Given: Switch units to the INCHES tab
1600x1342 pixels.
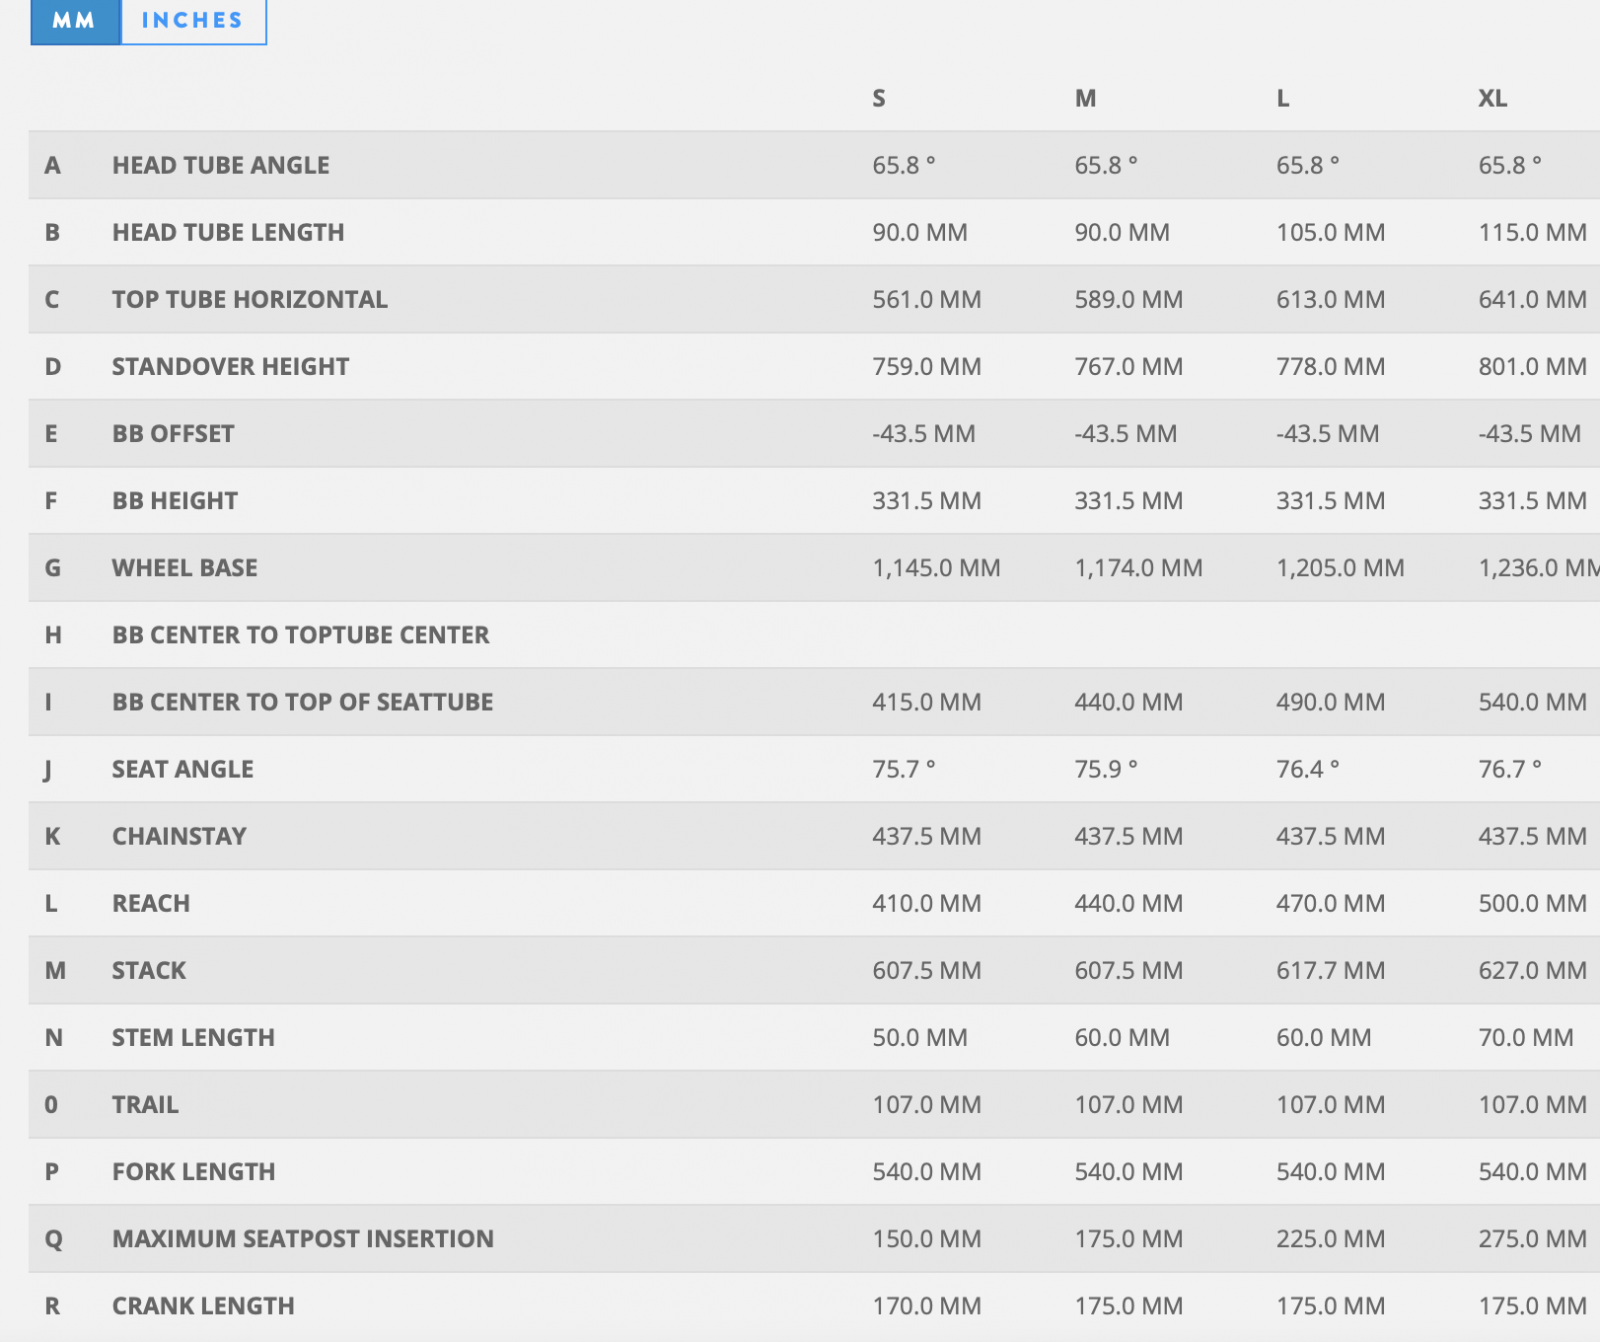Looking at the screenshot, I should point(193,21).
